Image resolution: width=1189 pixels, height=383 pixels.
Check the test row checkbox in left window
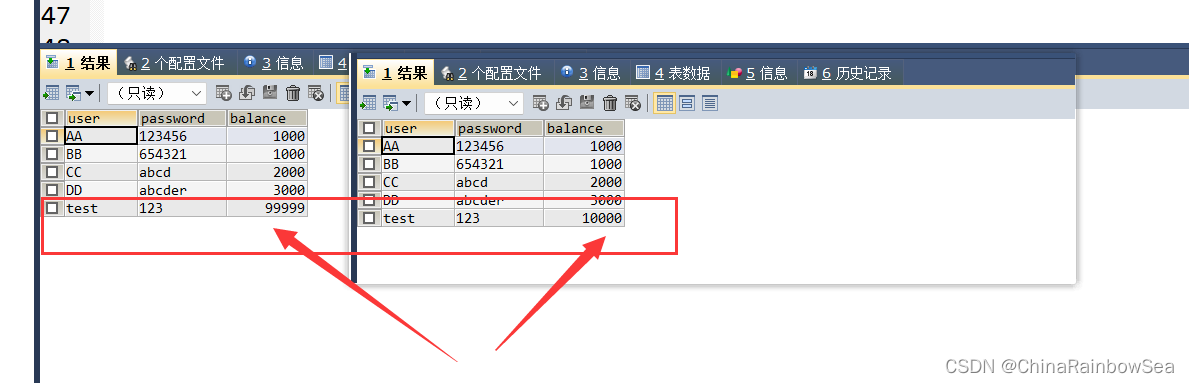[x=52, y=208]
